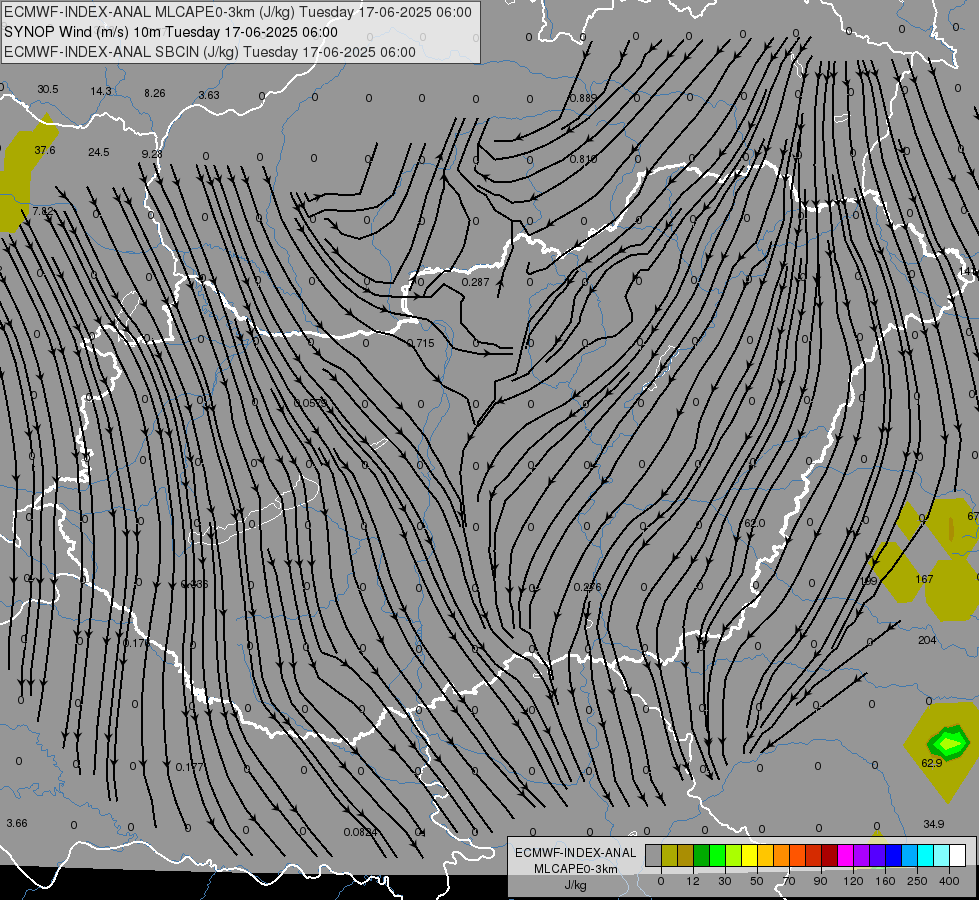Screen dimensions: 979x900
Task: Click the map value '3.63'
Action: 209,95
